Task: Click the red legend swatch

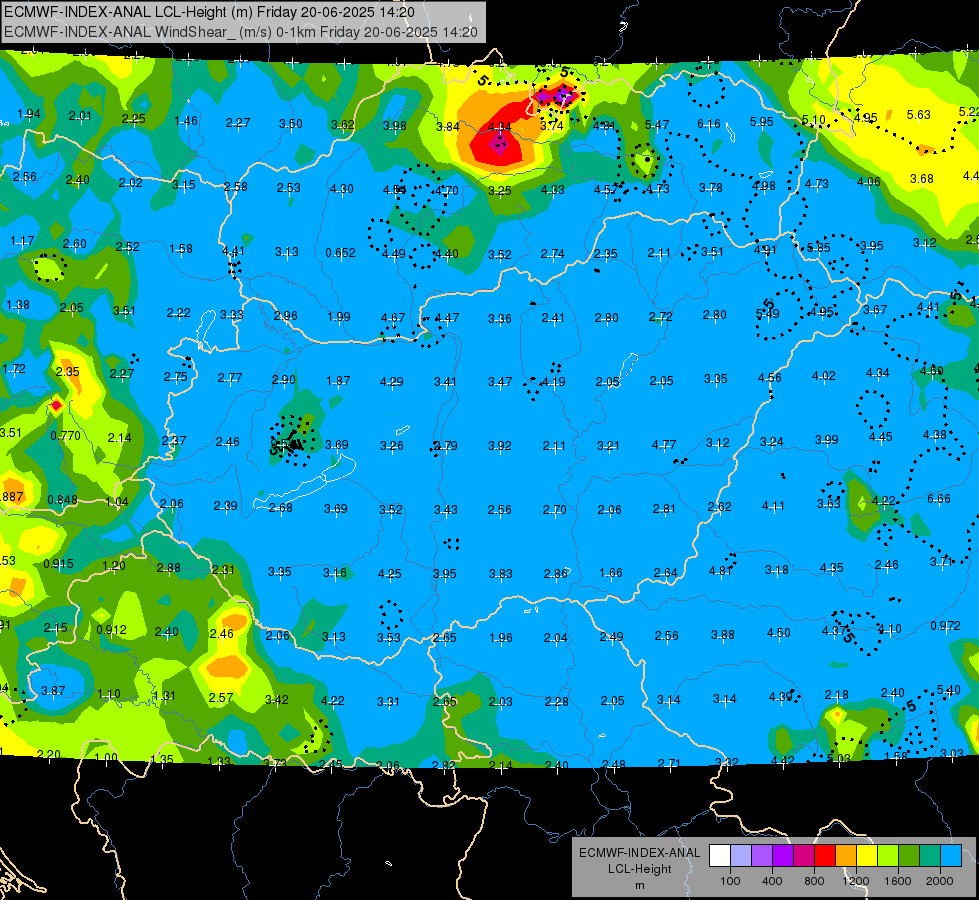Action: coord(825,856)
